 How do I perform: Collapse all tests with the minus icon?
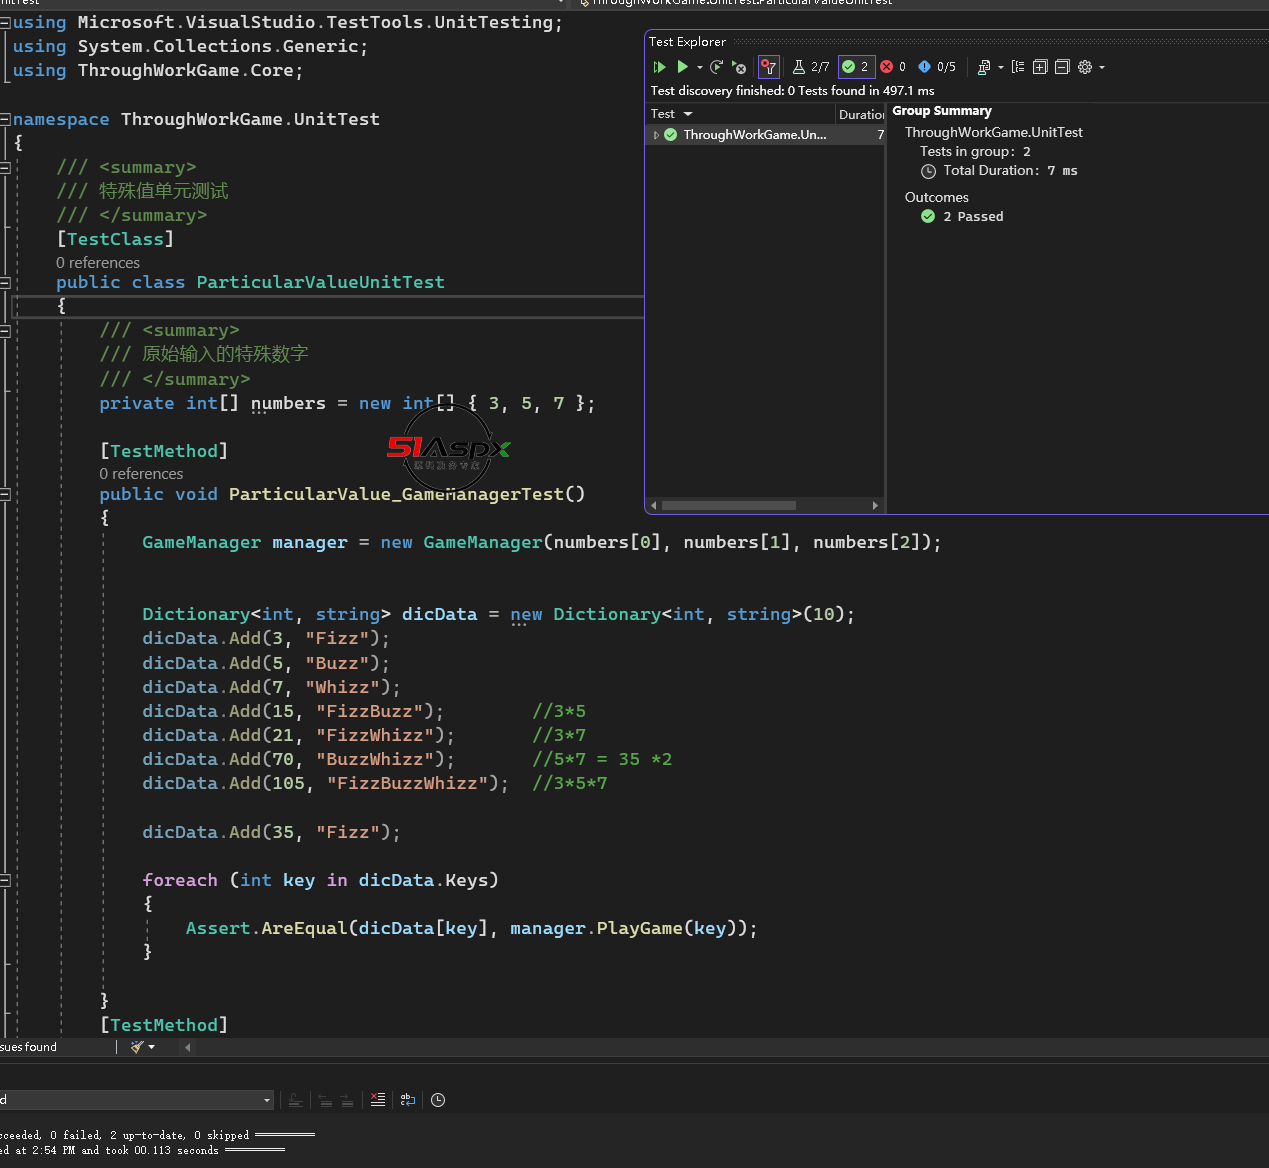pos(1062,67)
